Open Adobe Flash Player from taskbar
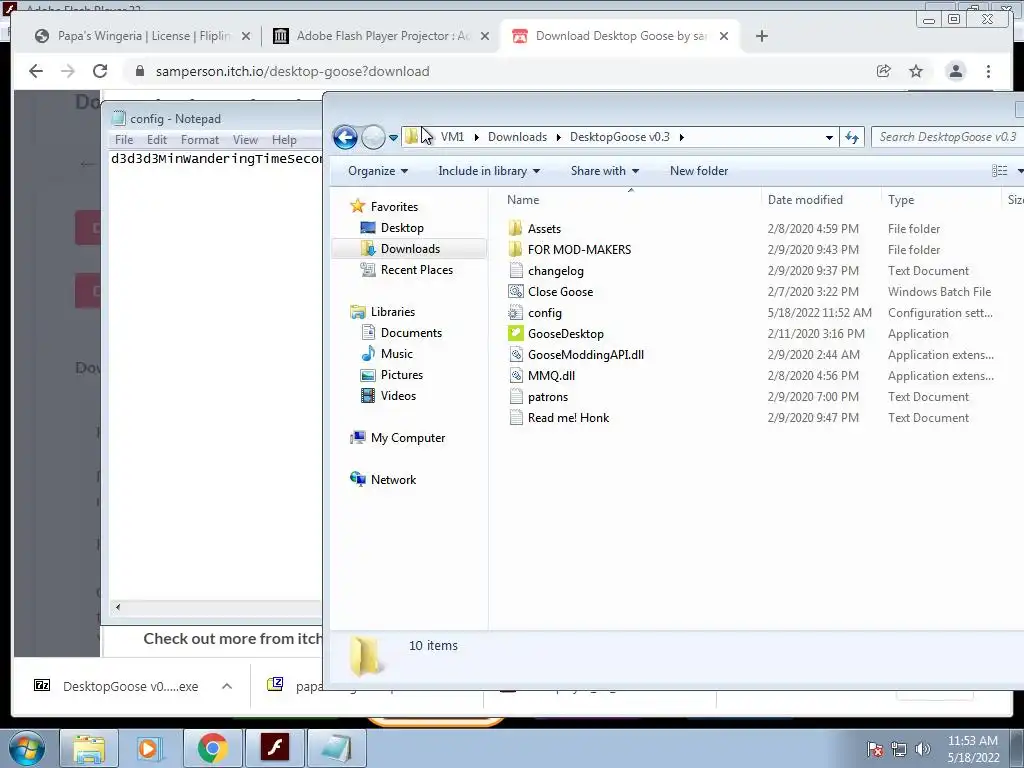1024x768 pixels. tap(275, 748)
